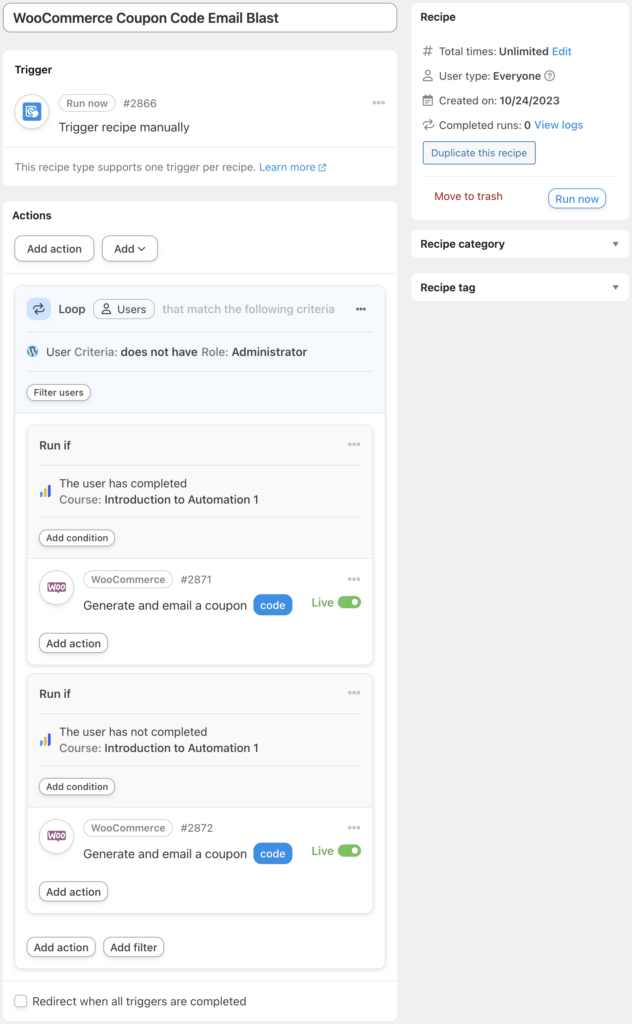Click the Duplicate this recipe button

click(x=479, y=153)
